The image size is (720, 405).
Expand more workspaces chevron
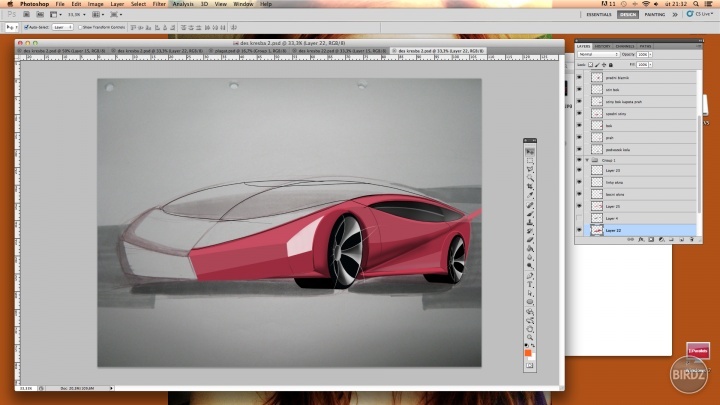675,15
